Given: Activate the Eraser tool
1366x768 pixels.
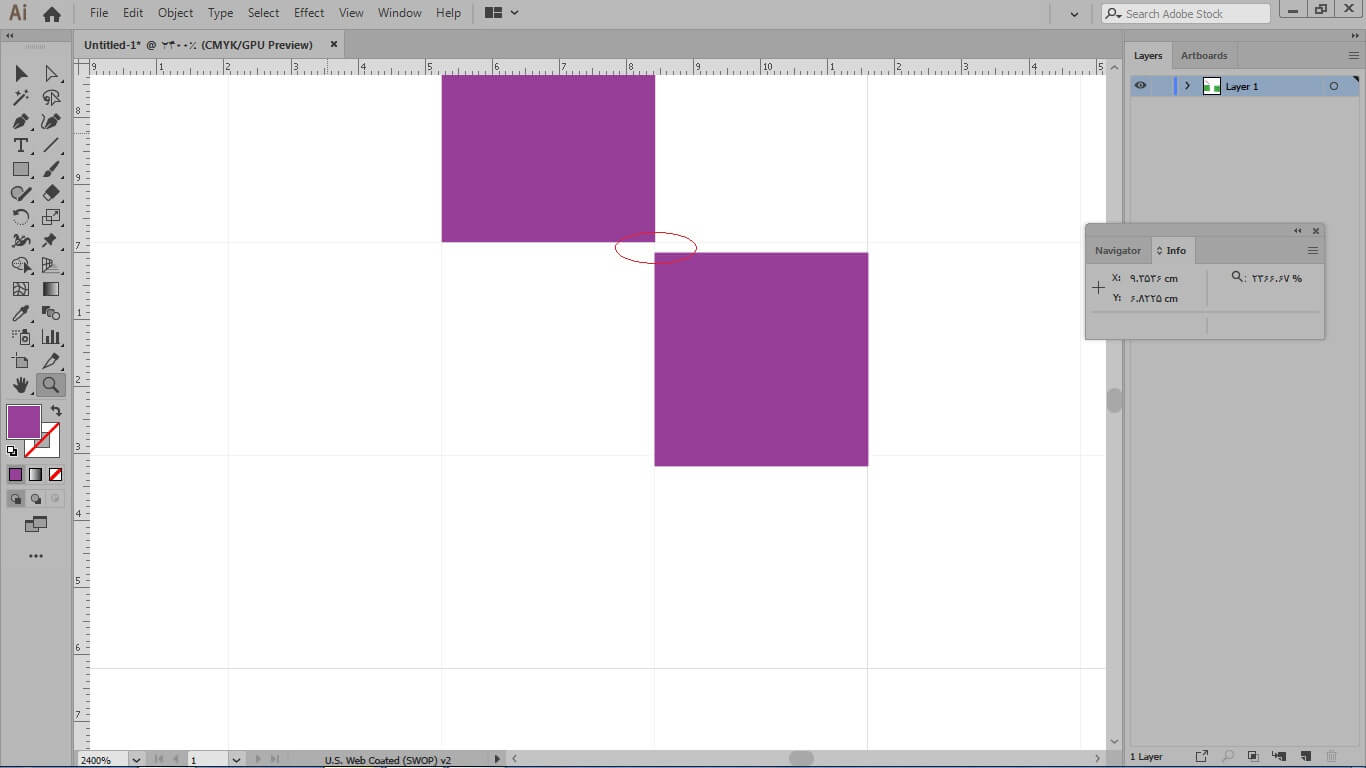Looking at the screenshot, I should [x=51, y=193].
